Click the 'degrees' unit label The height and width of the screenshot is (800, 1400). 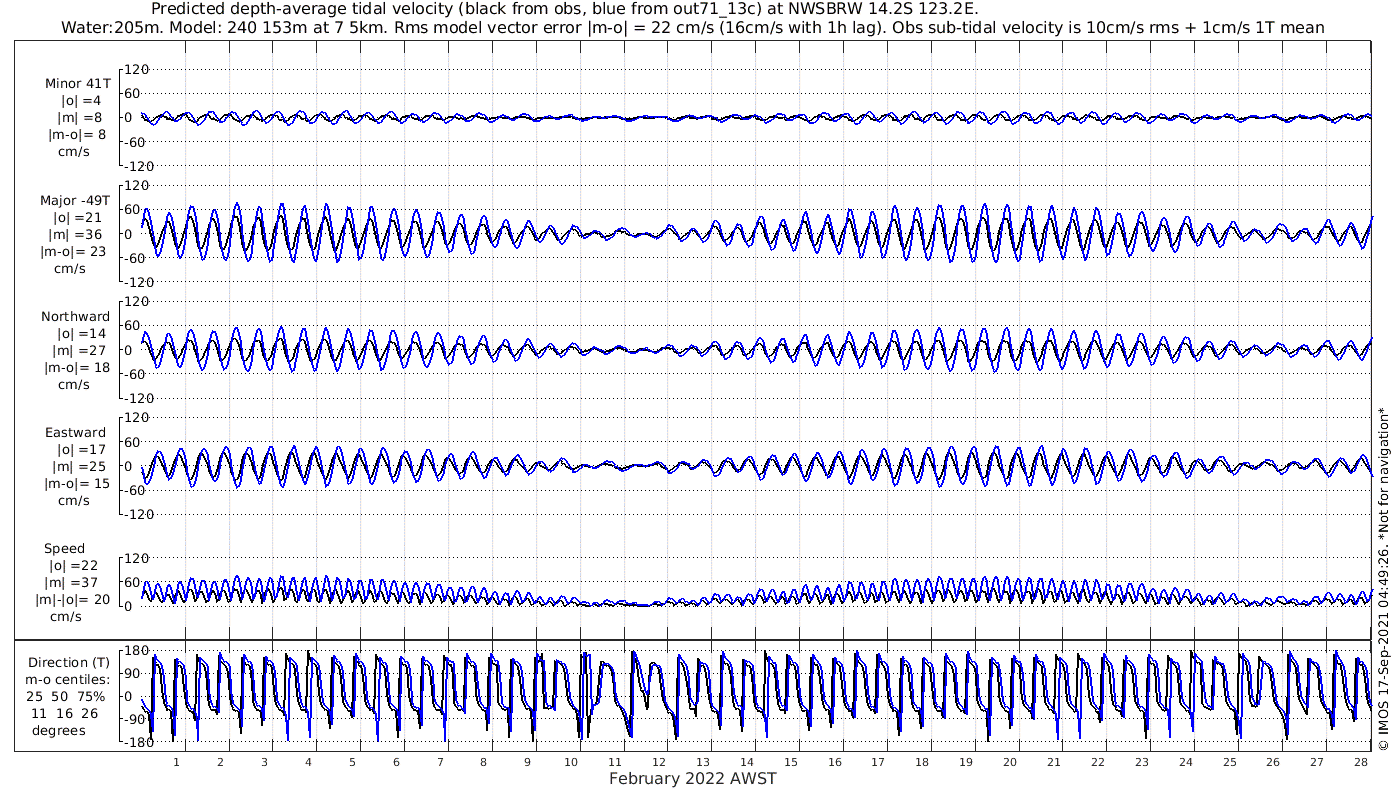(61, 731)
